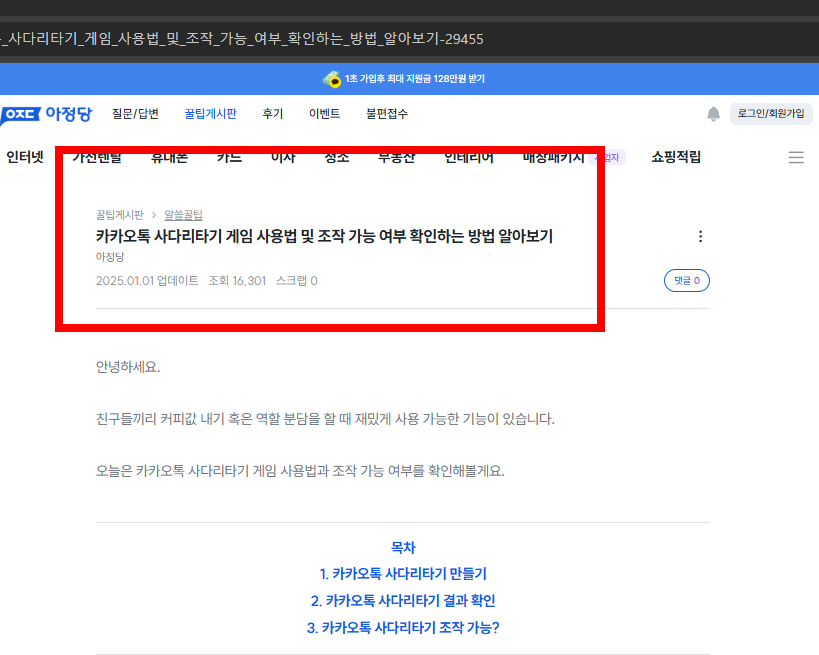819x655 pixels.
Task: Select the 후기 menu item
Action: 272,114
